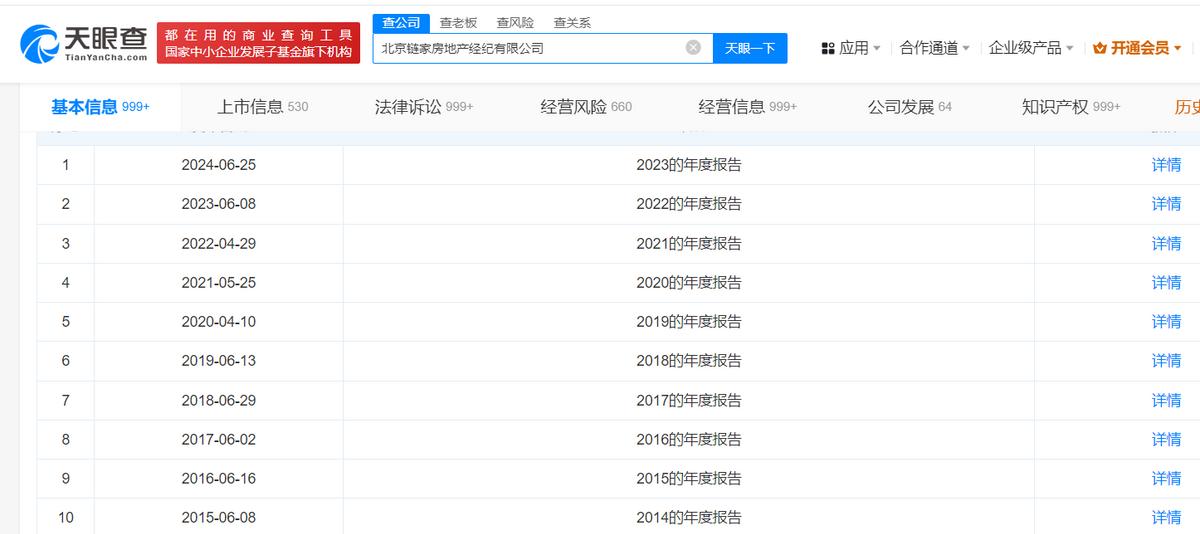Click the 2023的年度报告 cell
The image size is (1200, 534).
pos(689,165)
